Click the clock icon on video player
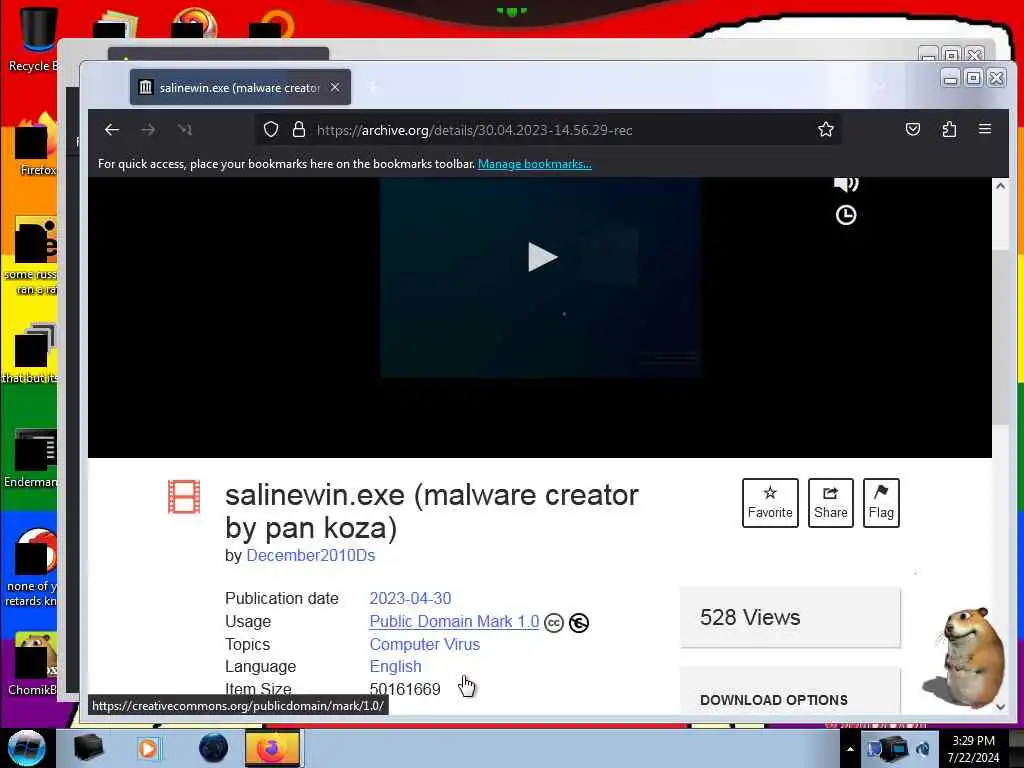 846,215
